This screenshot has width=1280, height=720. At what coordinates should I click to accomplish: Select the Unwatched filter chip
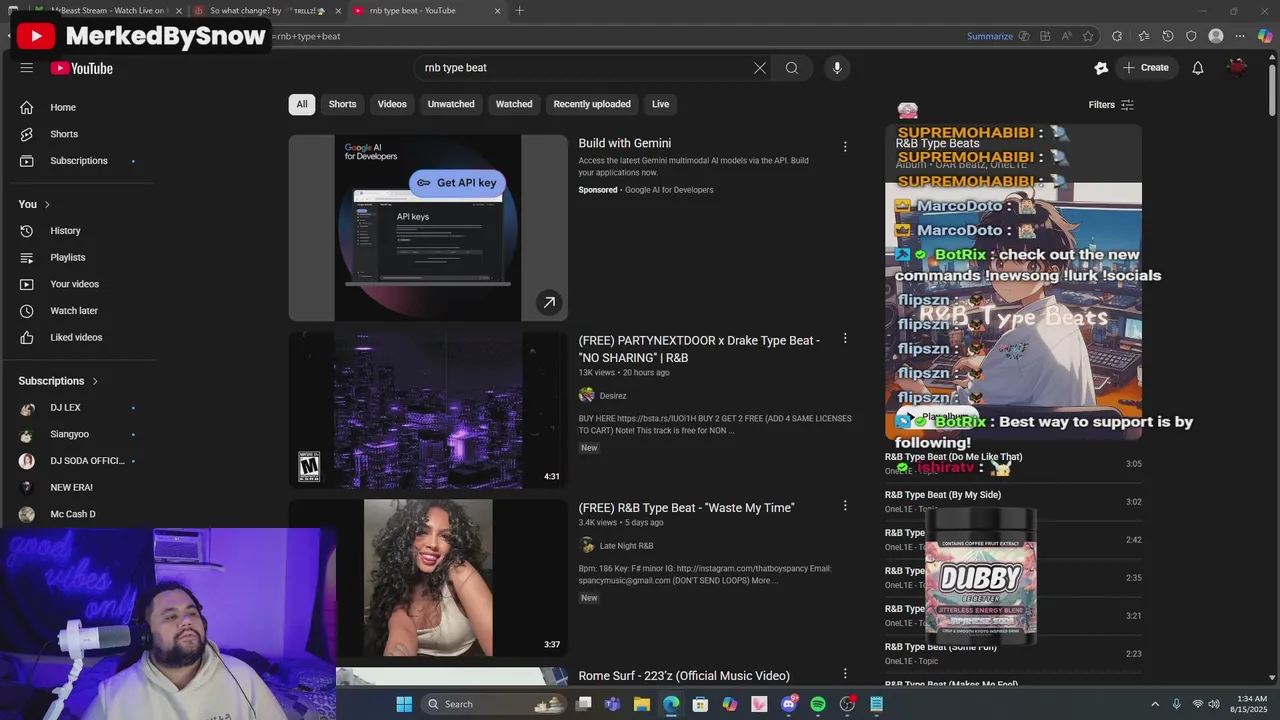click(451, 104)
